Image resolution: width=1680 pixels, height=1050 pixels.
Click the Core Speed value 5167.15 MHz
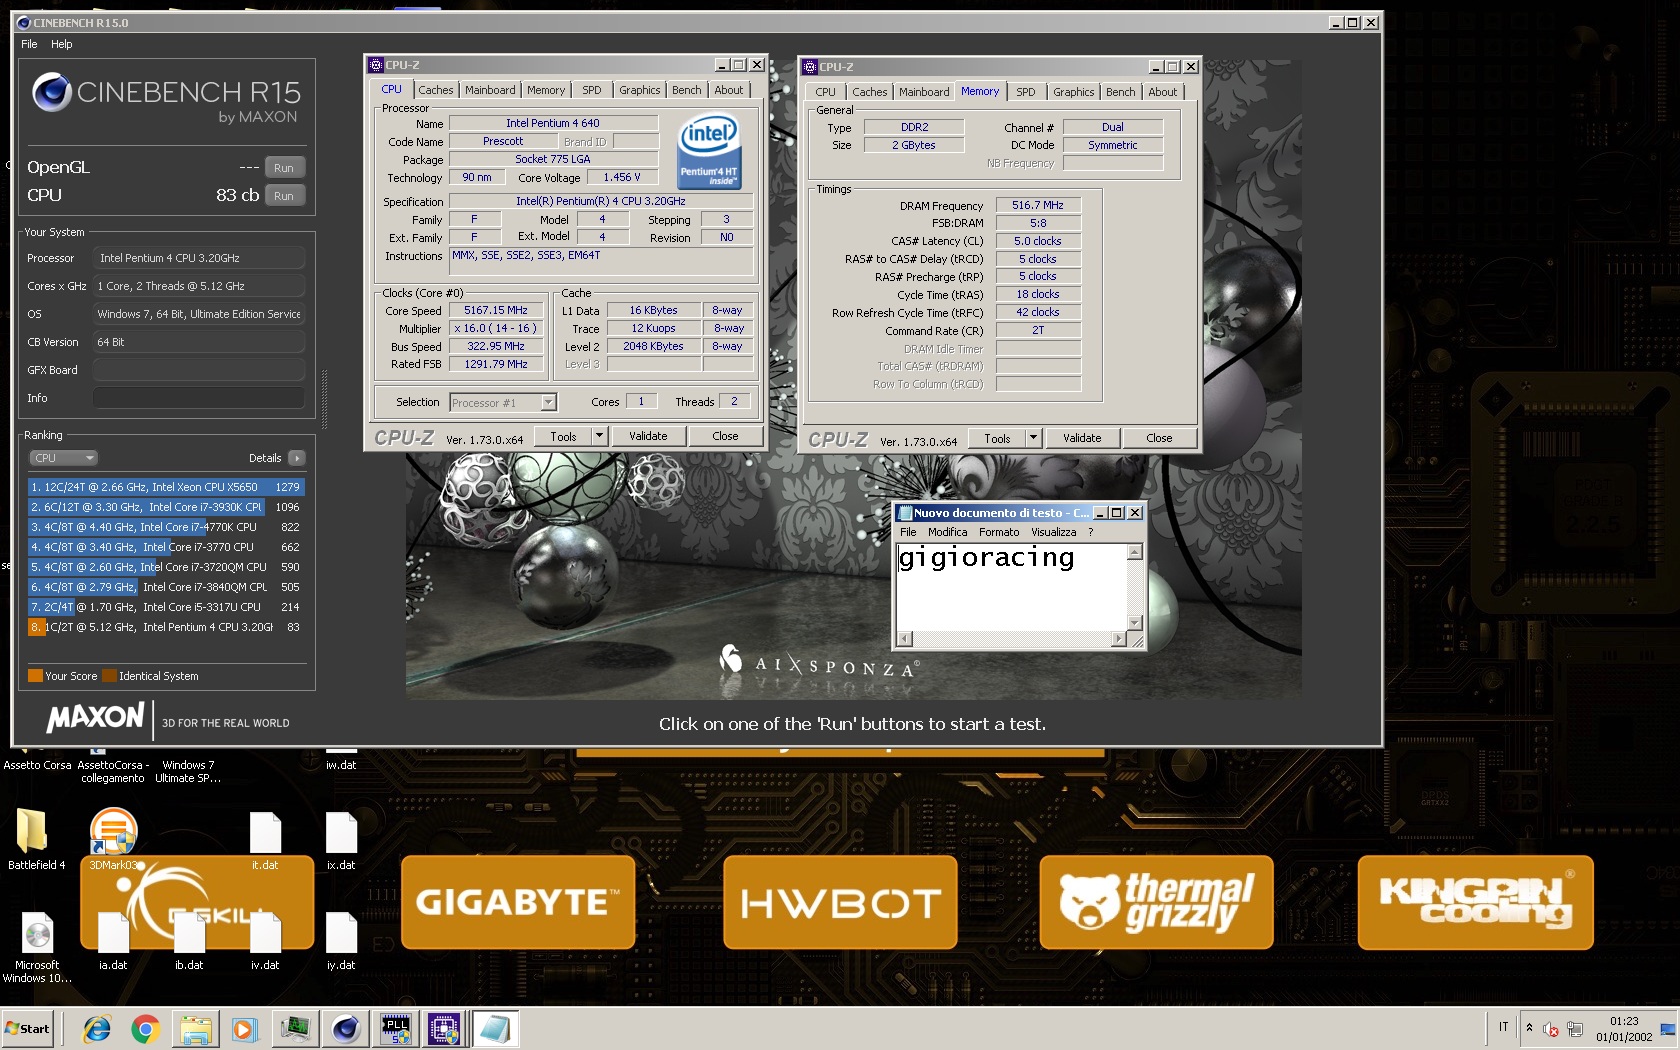point(495,311)
